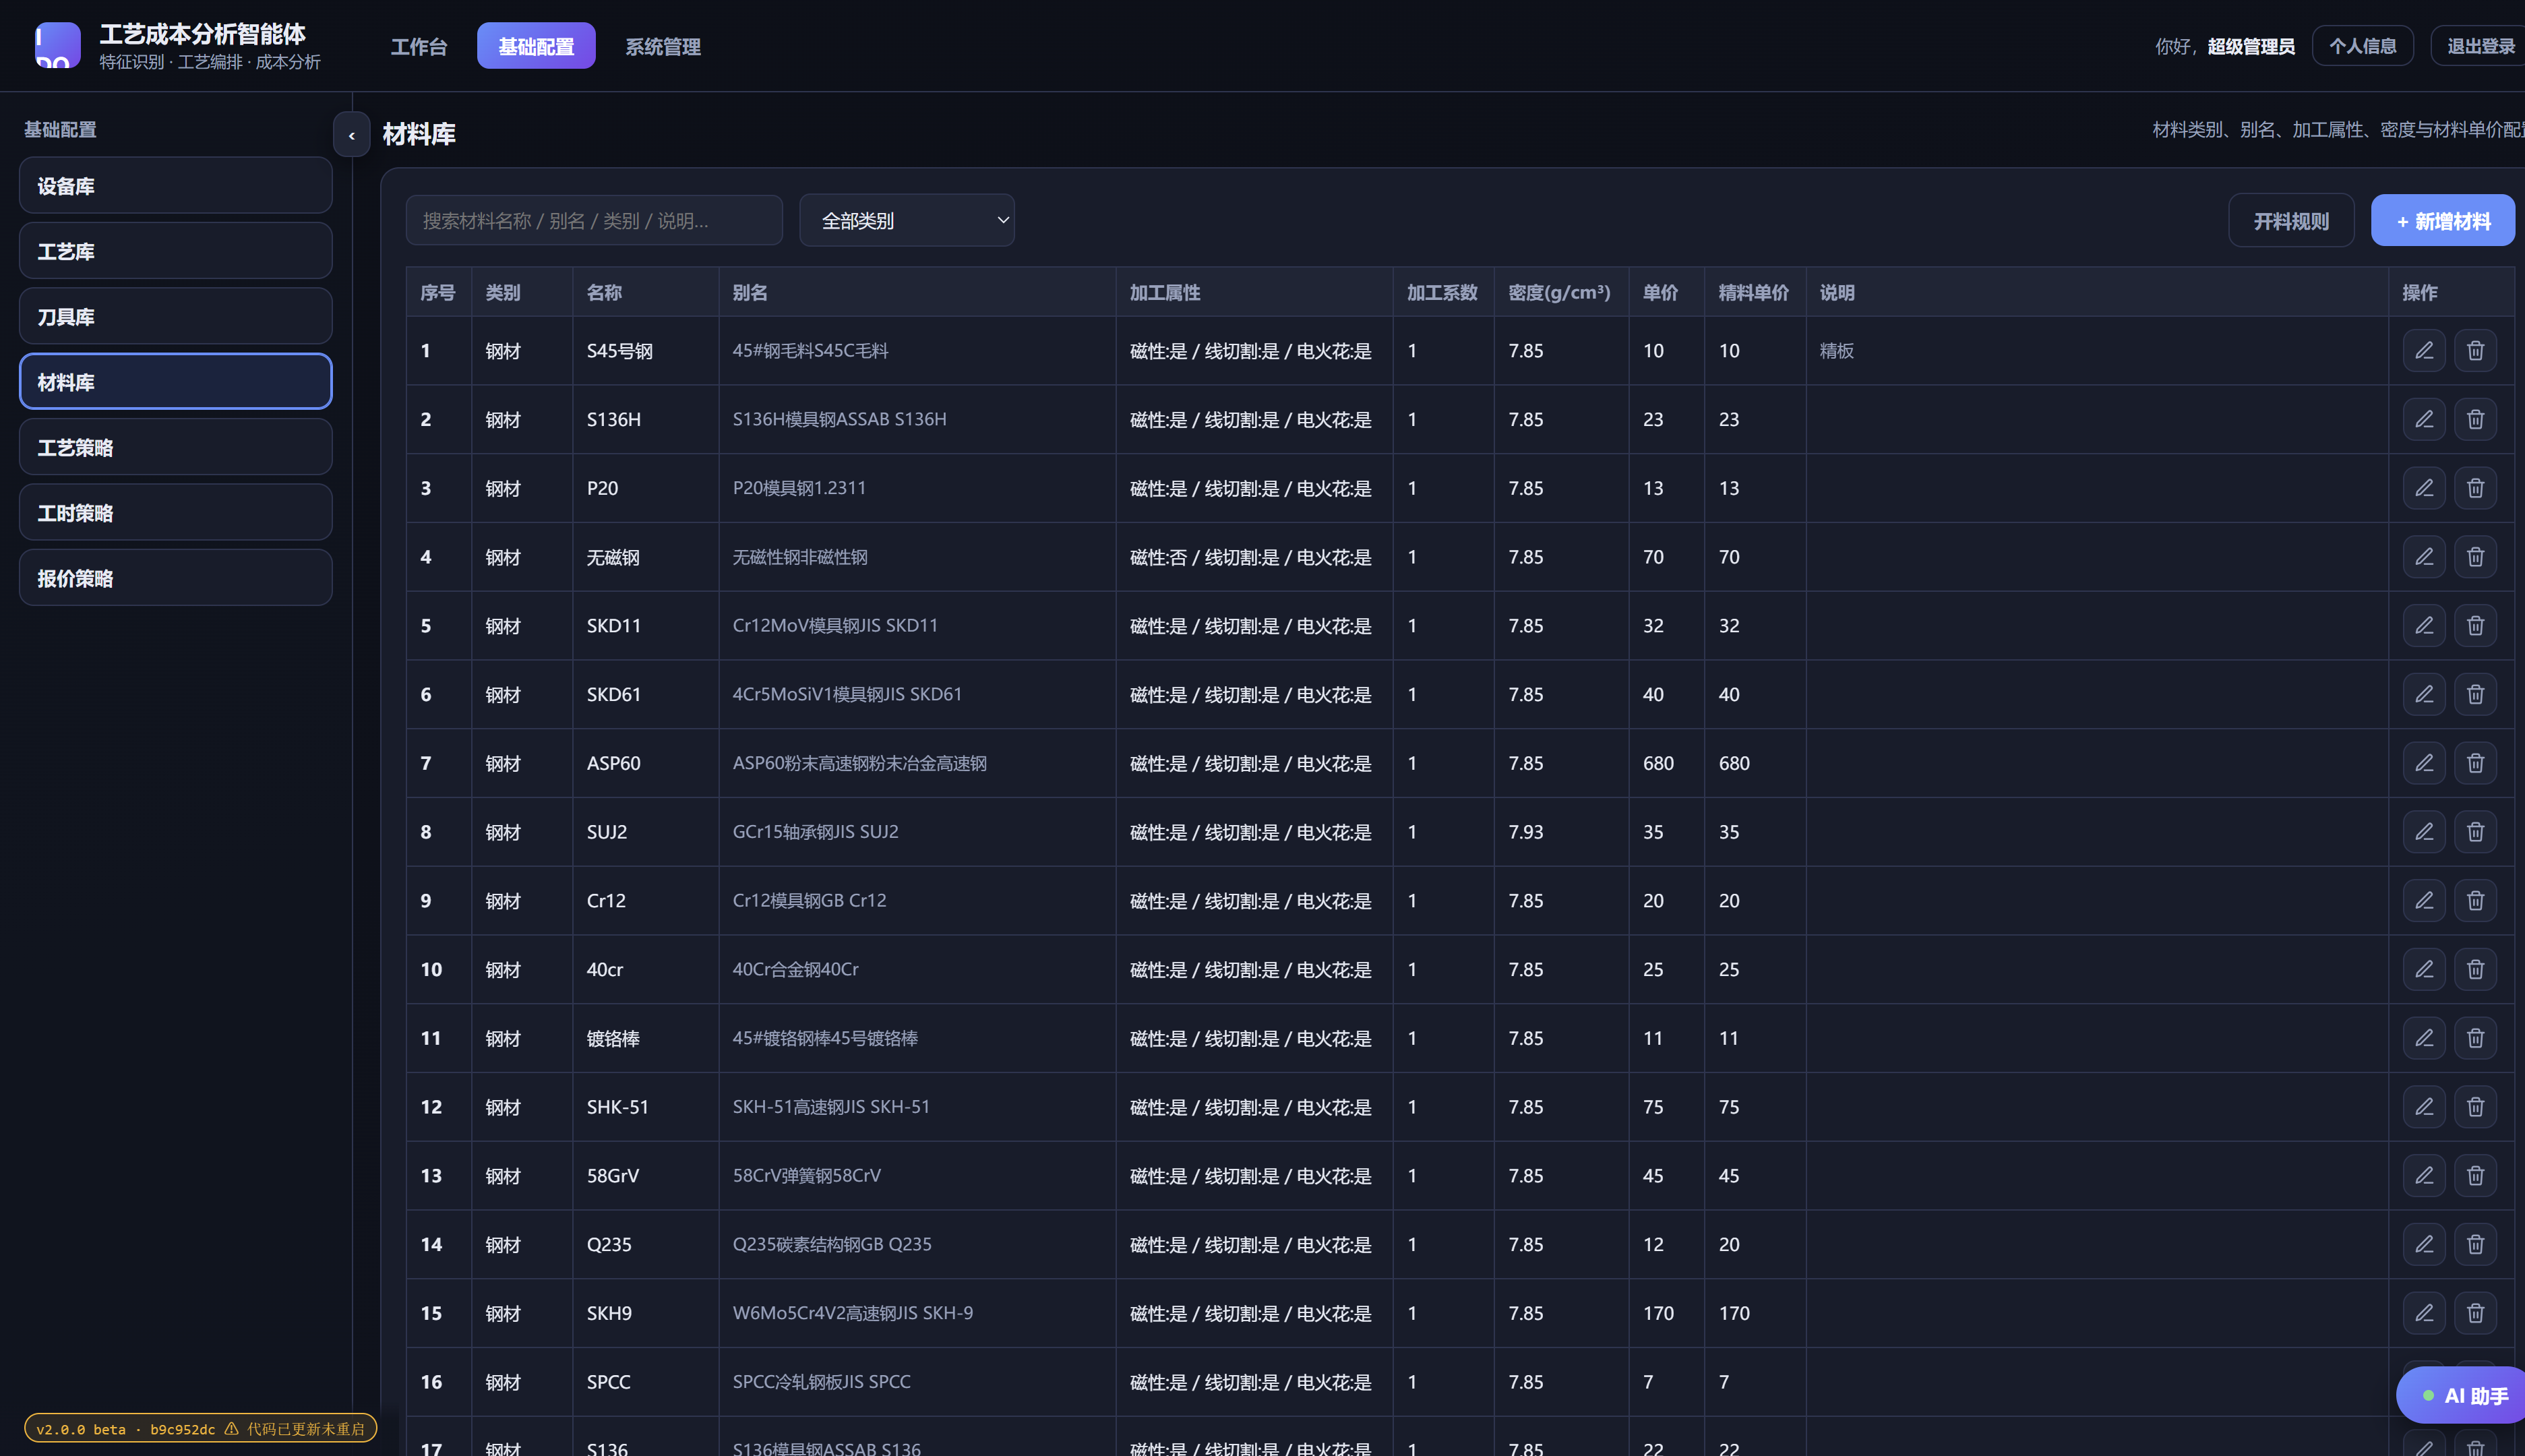The width and height of the screenshot is (2525, 1456).
Task: Delete the S136H material row
Action: [x=2475, y=419]
